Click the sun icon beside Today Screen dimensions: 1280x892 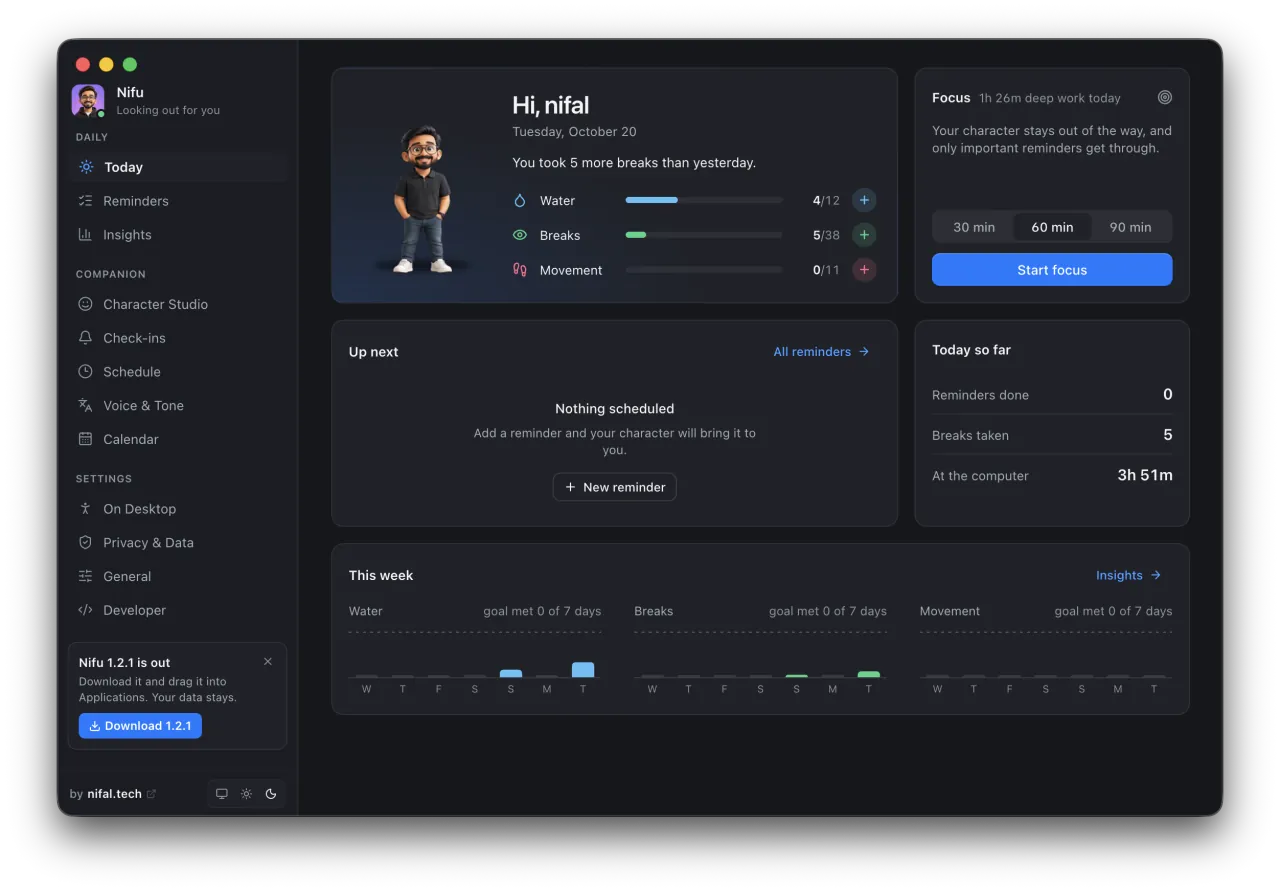(86, 167)
